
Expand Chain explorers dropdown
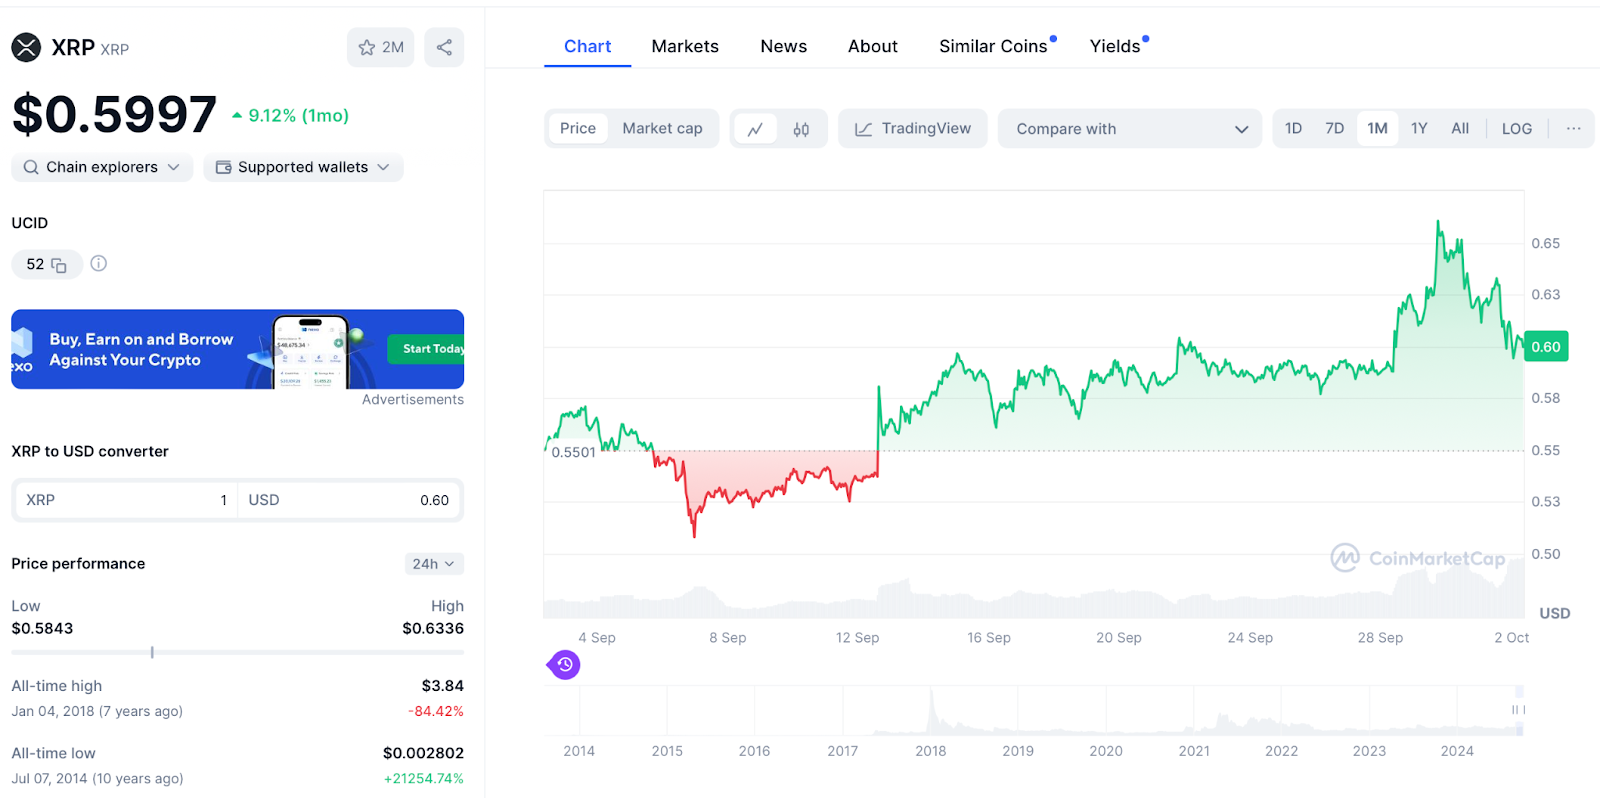102,167
